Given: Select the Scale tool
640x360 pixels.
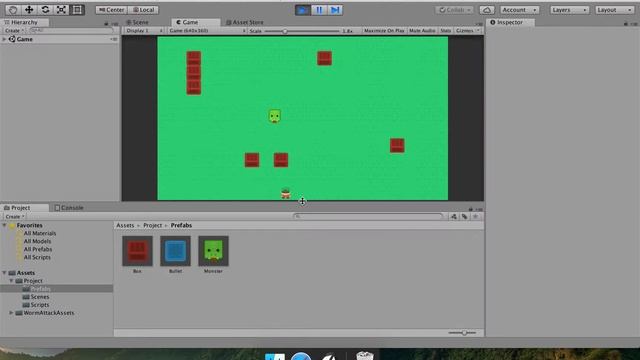Looking at the screenshot, I should (61, 10).
